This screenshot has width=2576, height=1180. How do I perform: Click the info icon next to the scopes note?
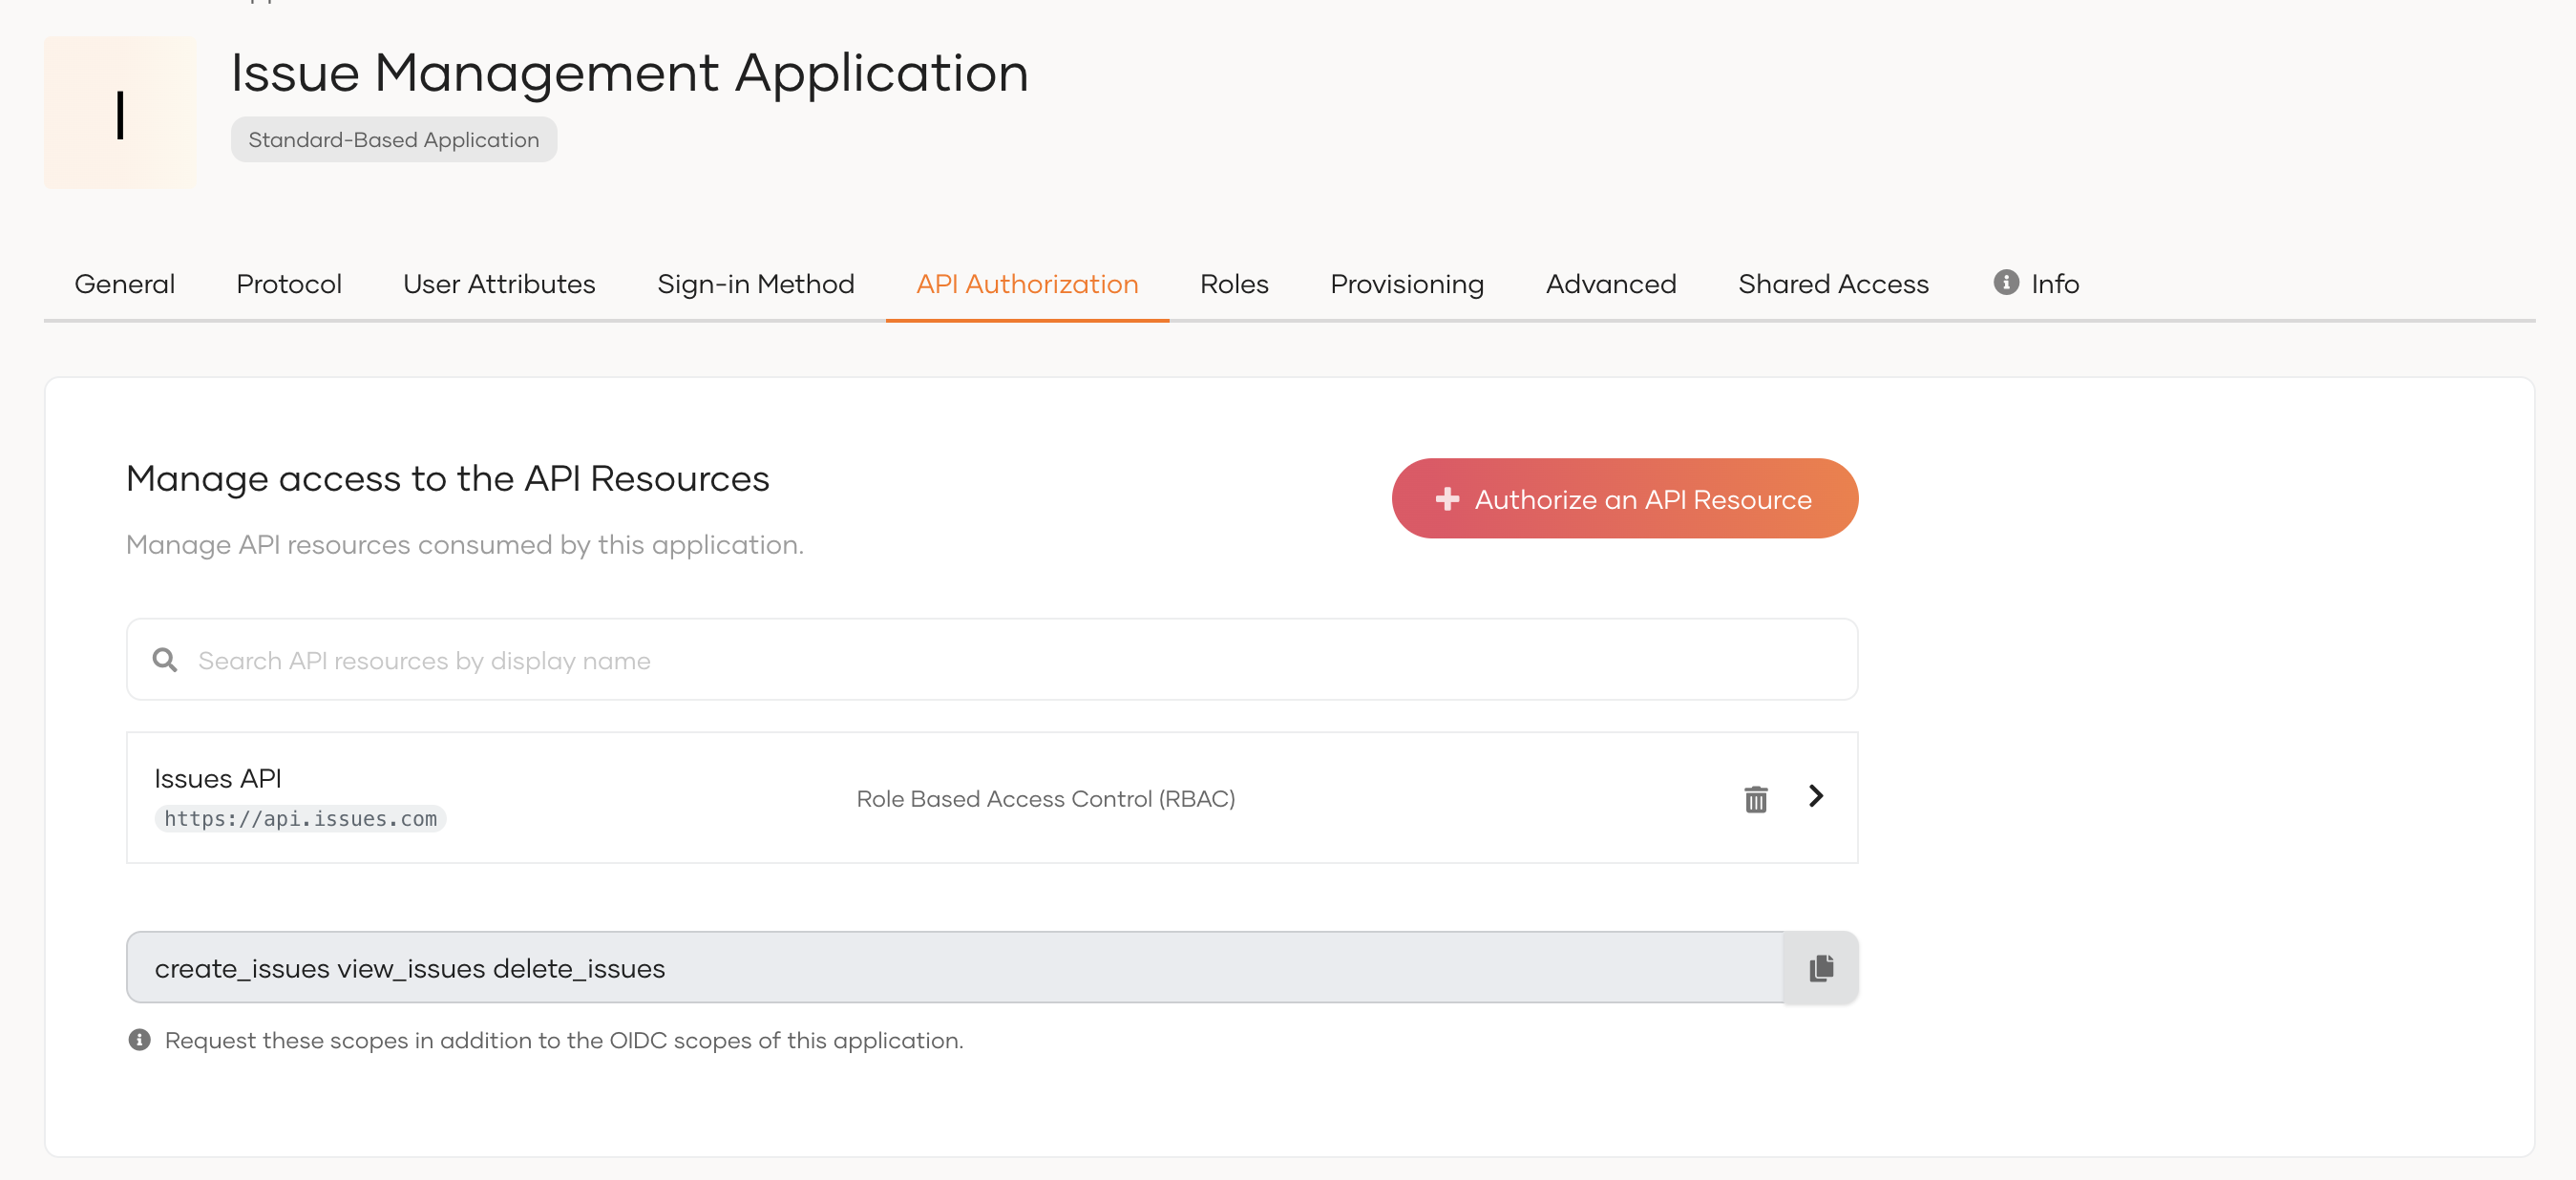pos(140,1040)
